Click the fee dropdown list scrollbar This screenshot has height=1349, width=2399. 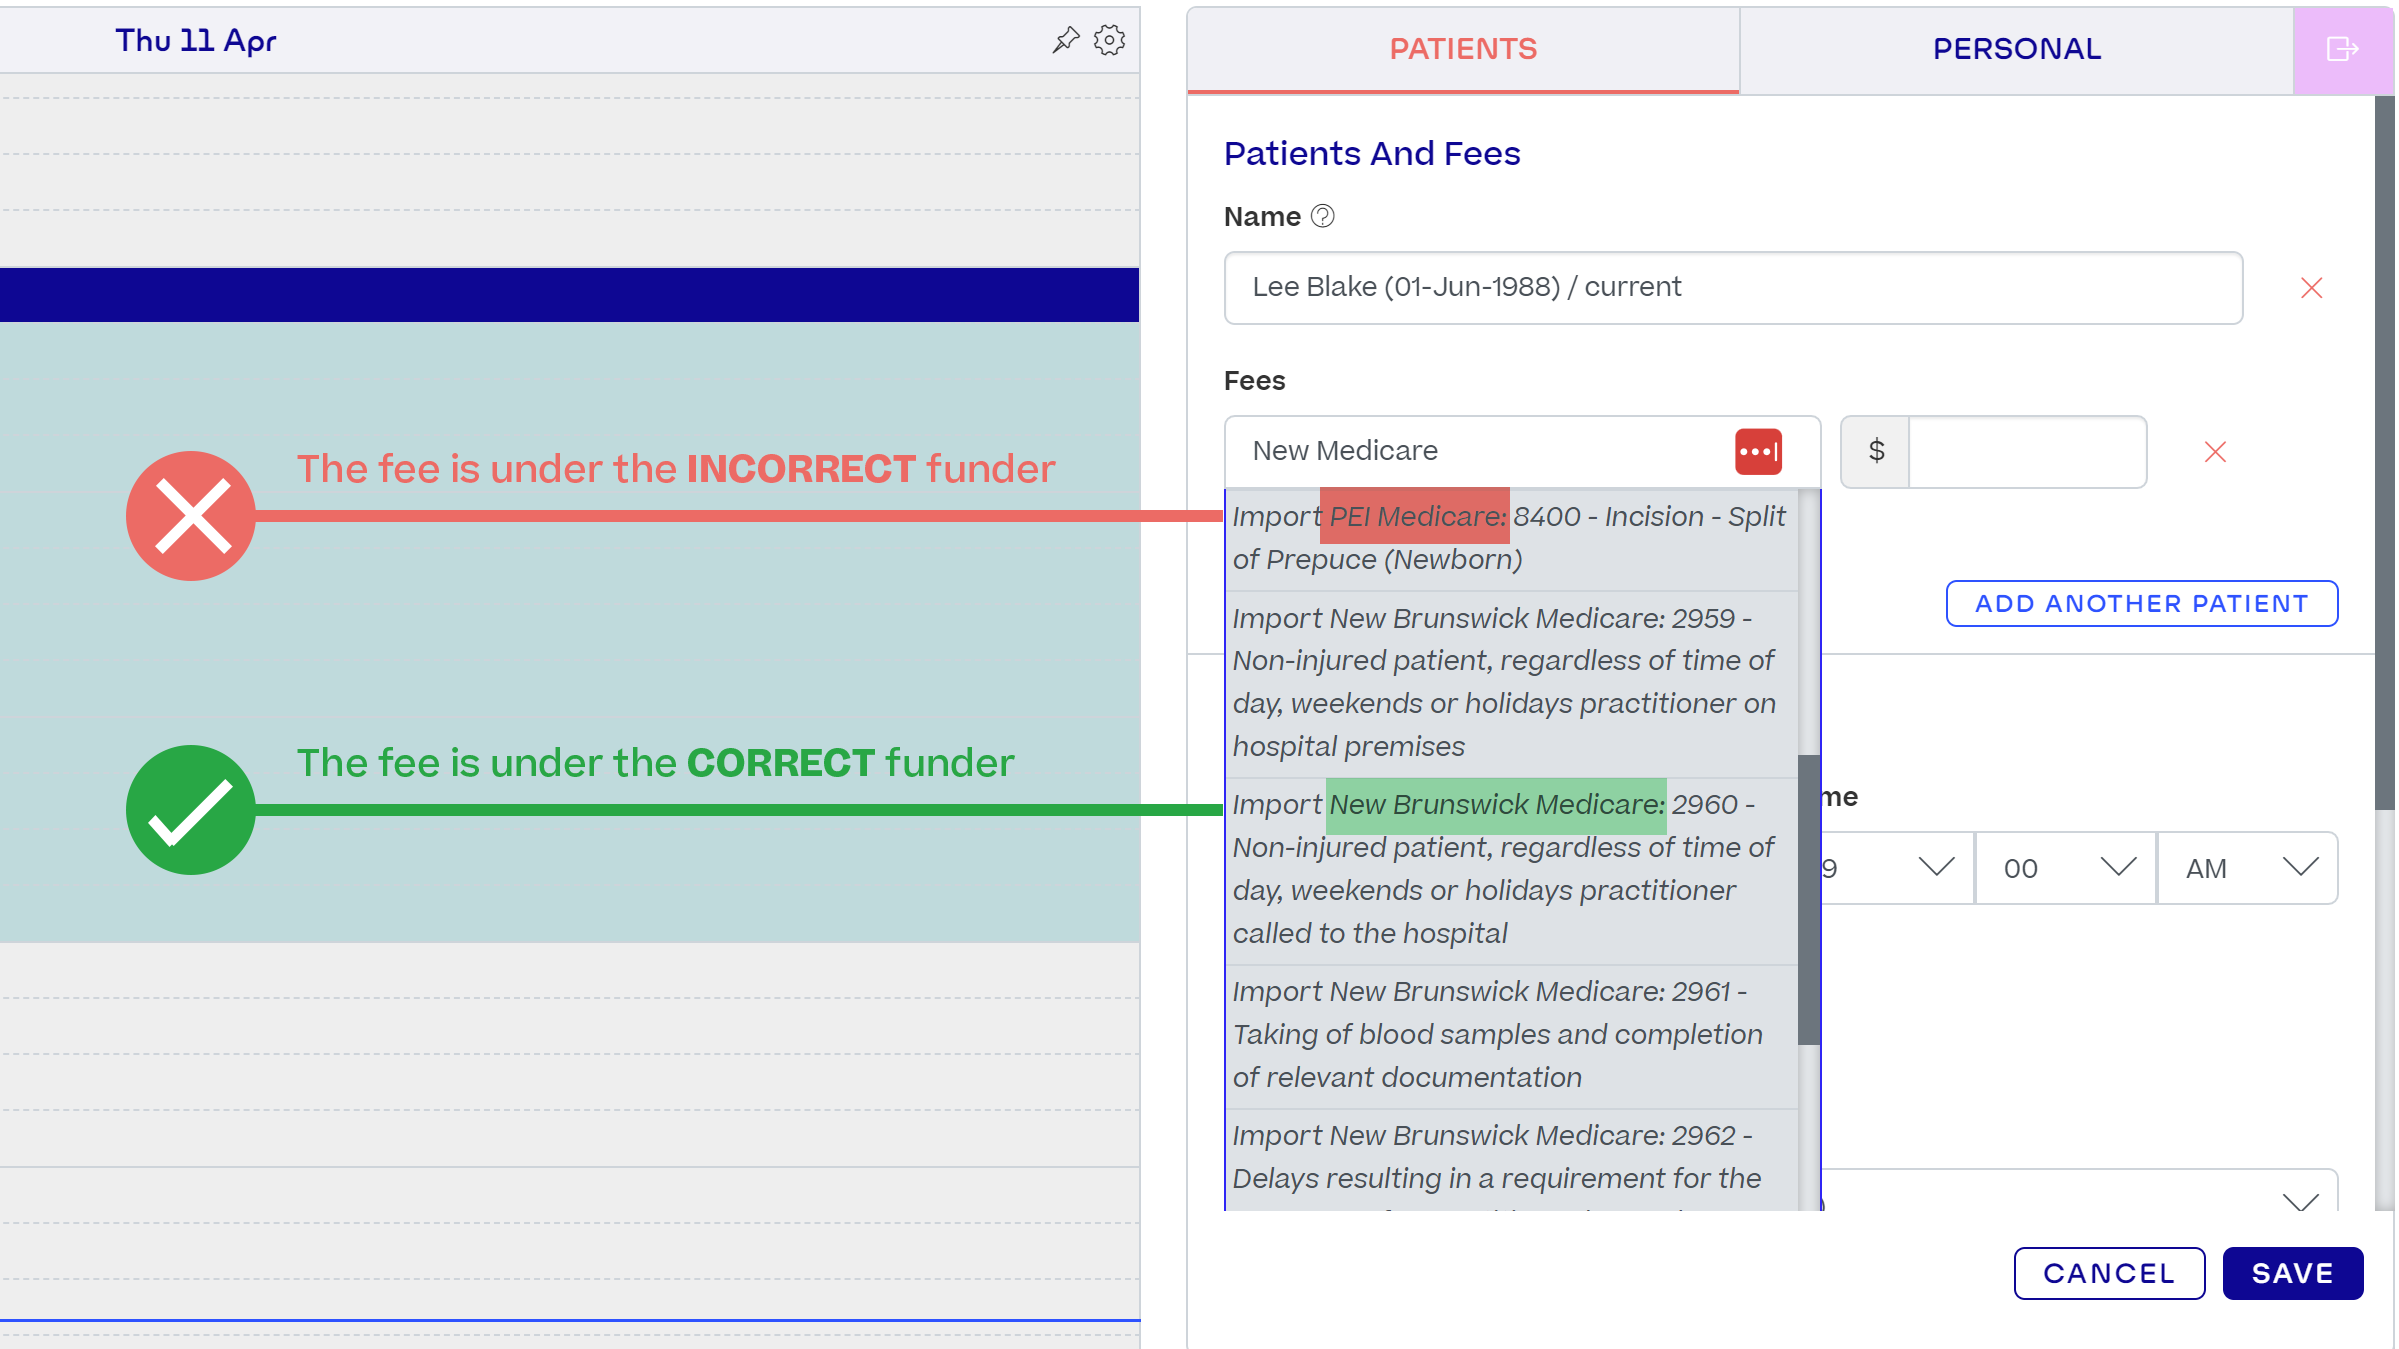pyautogui.click(x=1808, y=899)
